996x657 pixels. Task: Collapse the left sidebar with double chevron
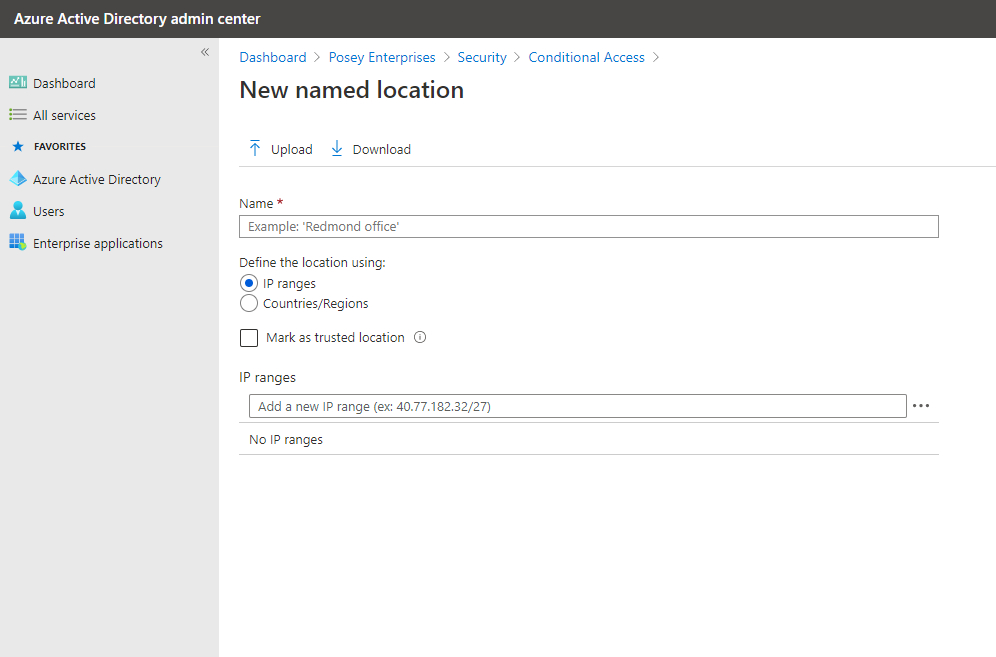coord(205,52)
